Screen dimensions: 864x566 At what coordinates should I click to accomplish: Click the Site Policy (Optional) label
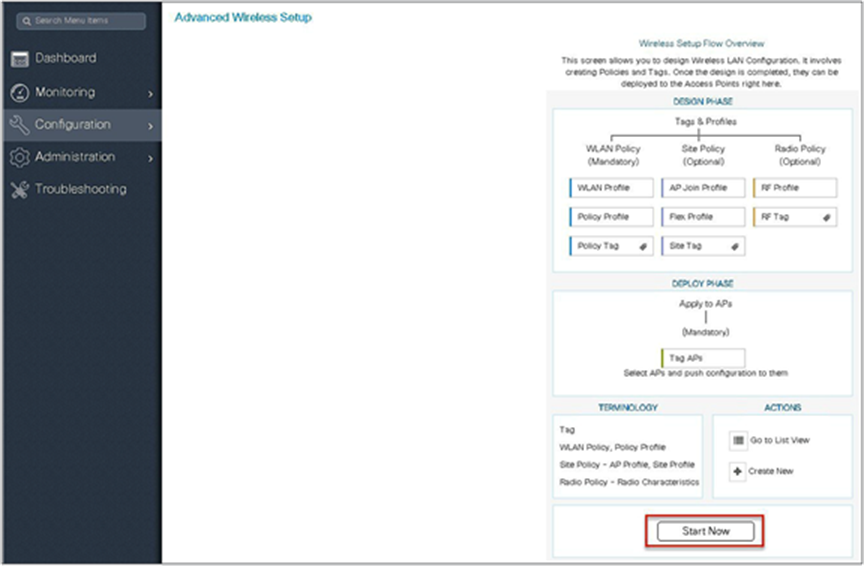pos(703,155)
